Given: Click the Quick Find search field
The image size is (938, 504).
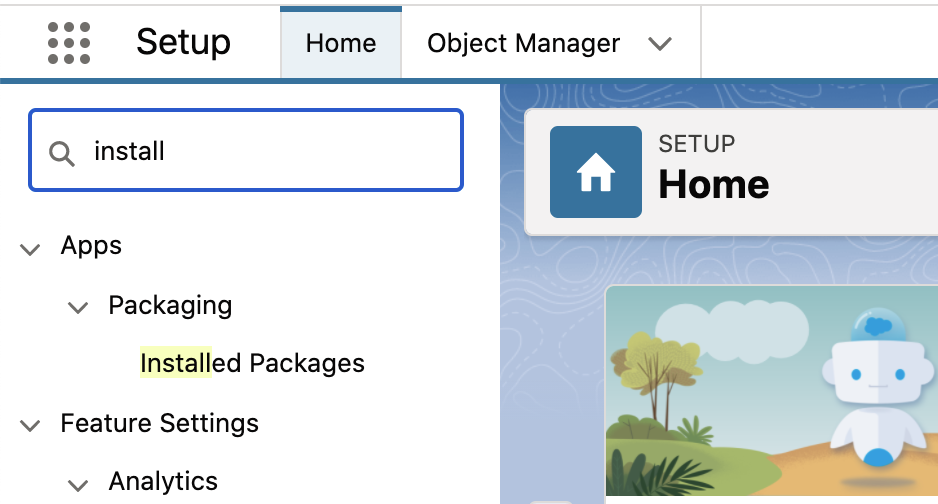Looking at the screenshot, I should pos(246,150).
